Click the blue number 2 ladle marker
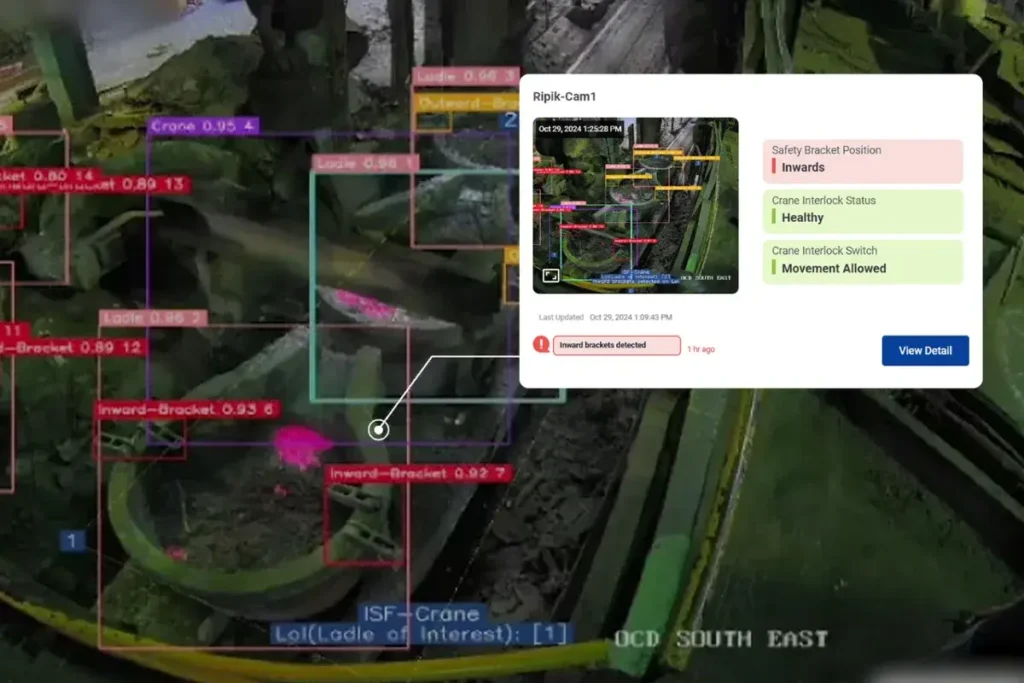Image resolution: width=1024 pixels, height=683 pixels. tap(510, 121)
